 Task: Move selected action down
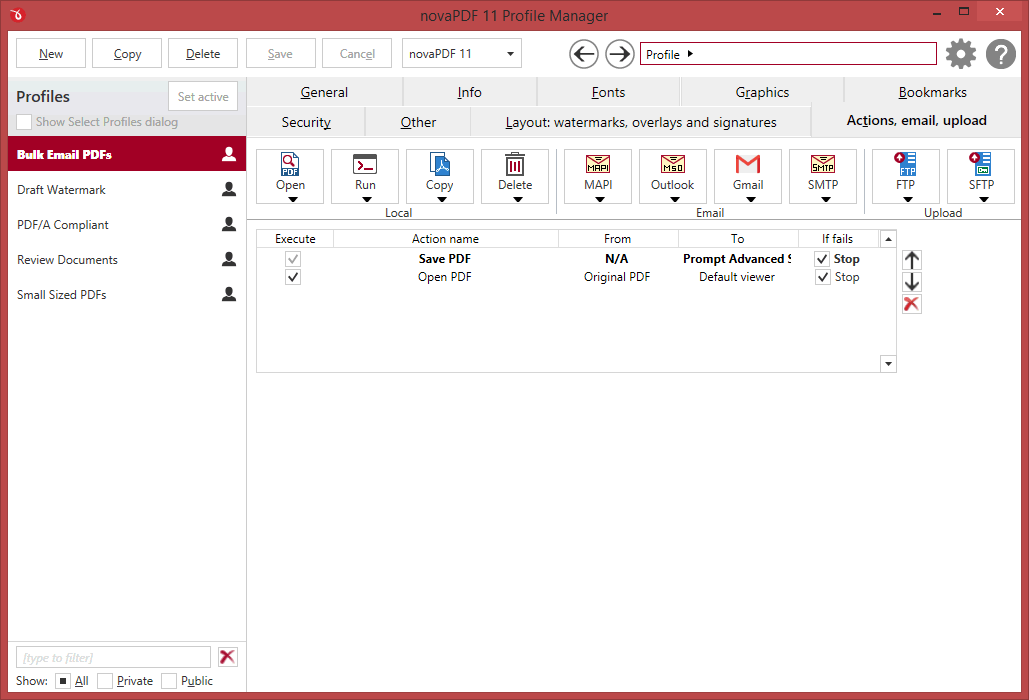912,282
